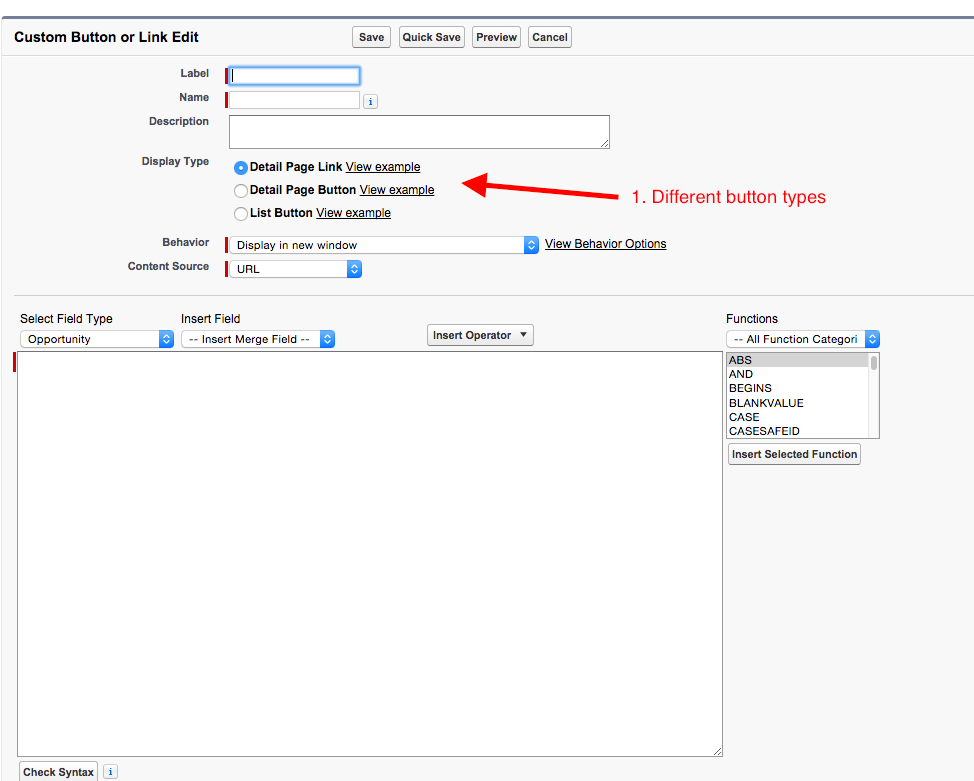Select the Detail Page Button radio option
This screenshot has height=781, width=974.
pyautogui.click(x=240, y=190)
